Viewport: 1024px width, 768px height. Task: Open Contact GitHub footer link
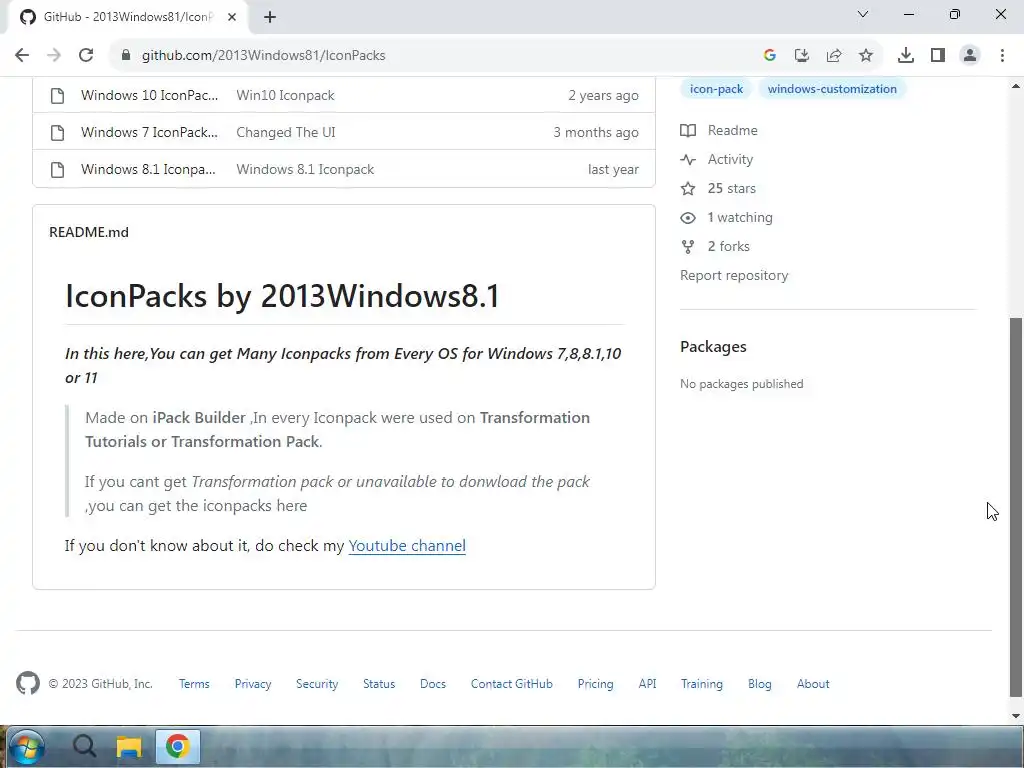pyautogui.click(x=511, y=684)
